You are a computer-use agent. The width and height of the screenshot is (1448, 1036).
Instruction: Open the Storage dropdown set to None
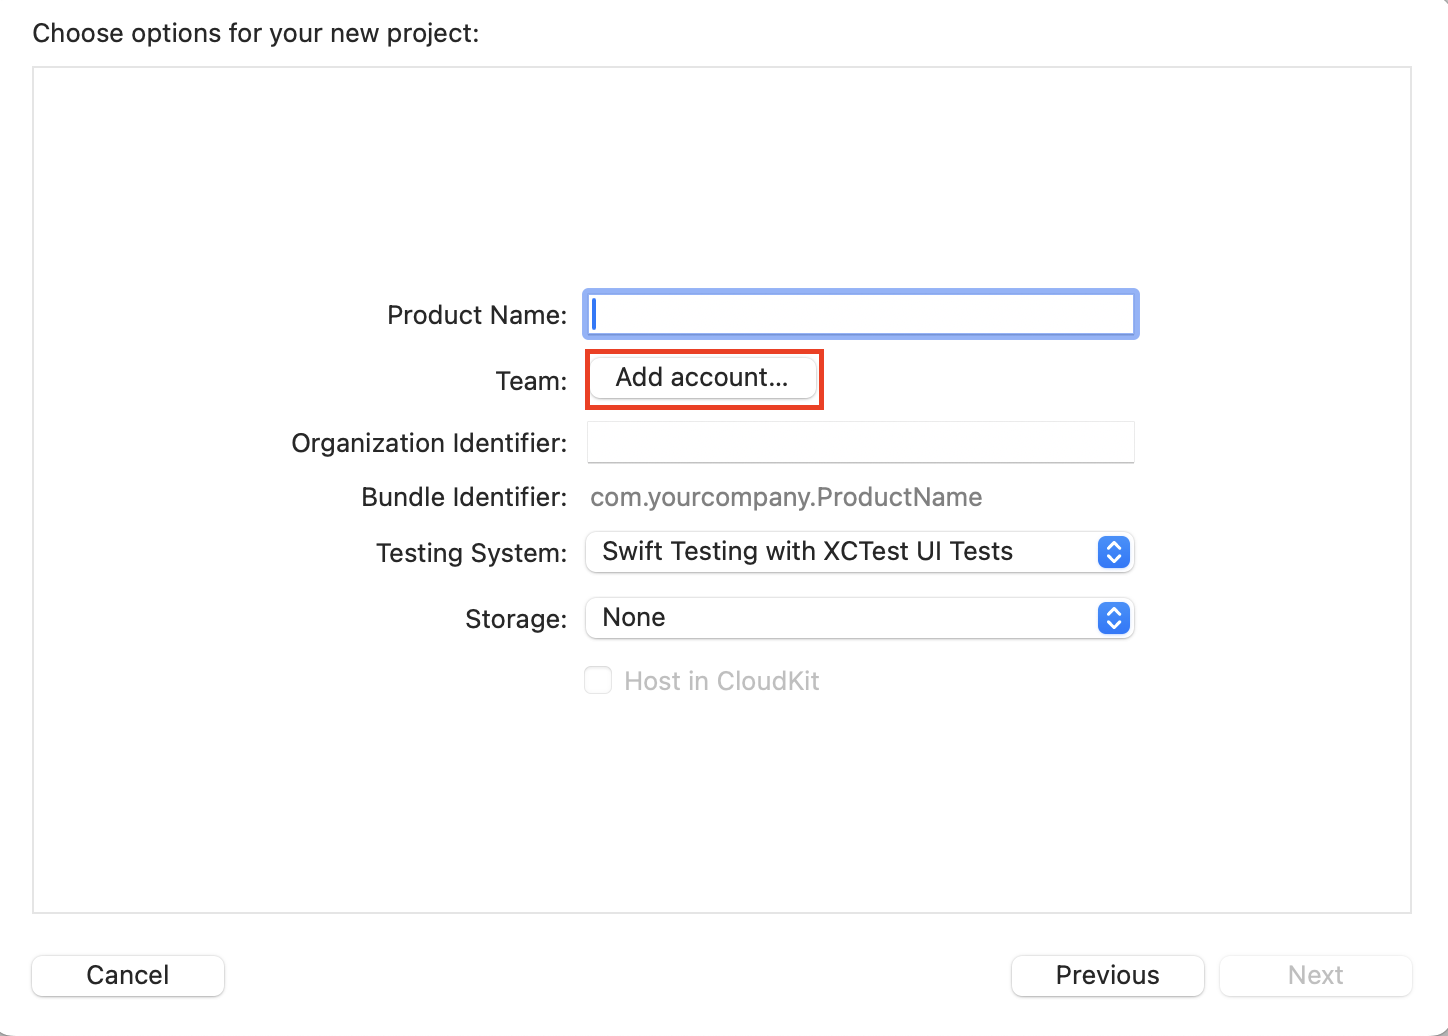coord(860,618)
